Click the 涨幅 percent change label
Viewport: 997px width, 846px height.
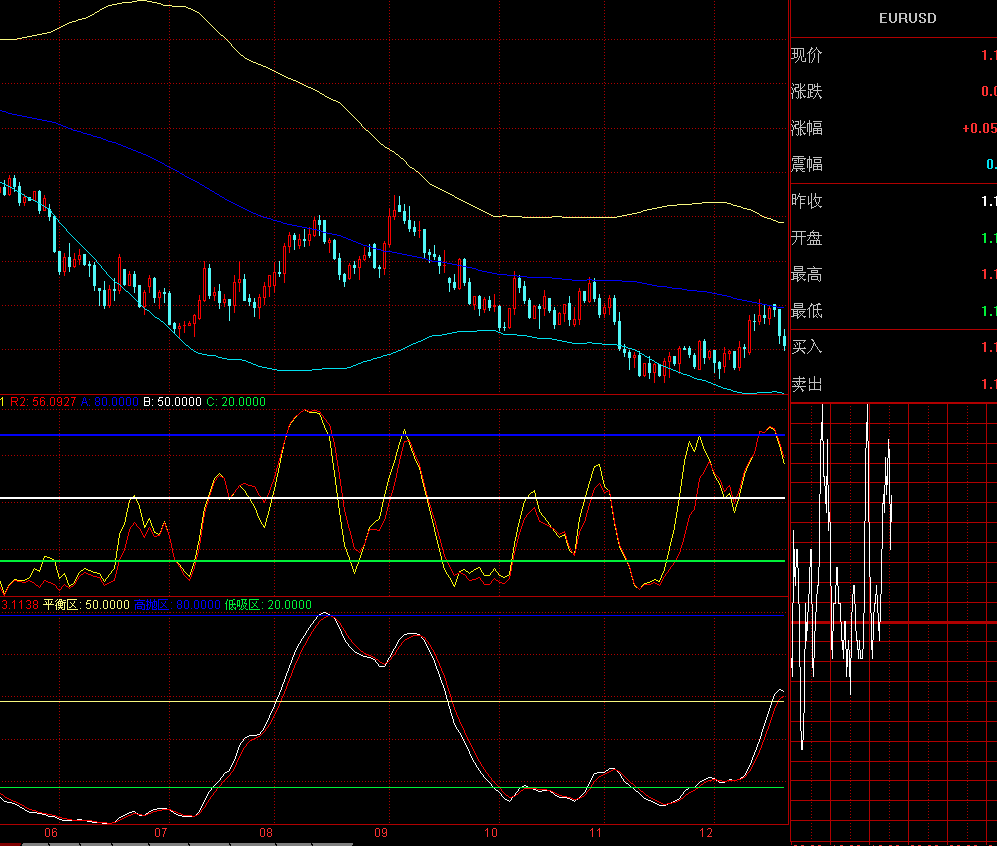coord(806,128)
